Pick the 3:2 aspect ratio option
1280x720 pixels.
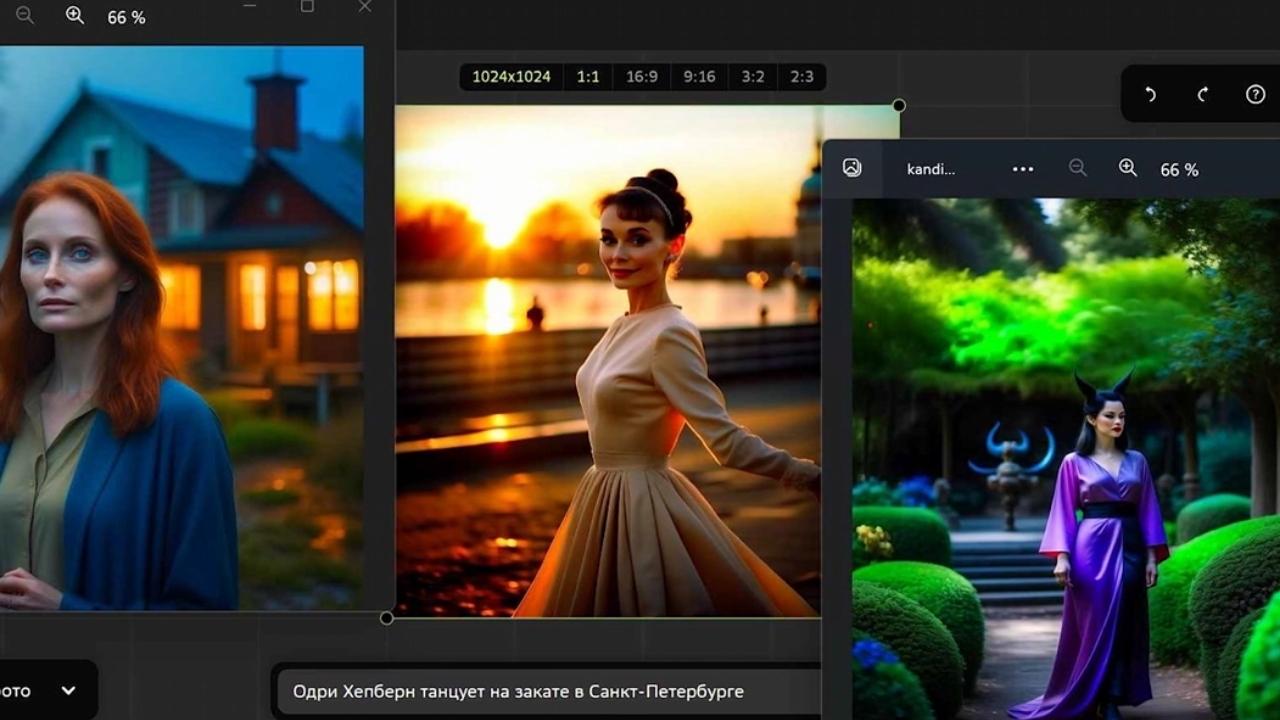(x=753, y=77)
